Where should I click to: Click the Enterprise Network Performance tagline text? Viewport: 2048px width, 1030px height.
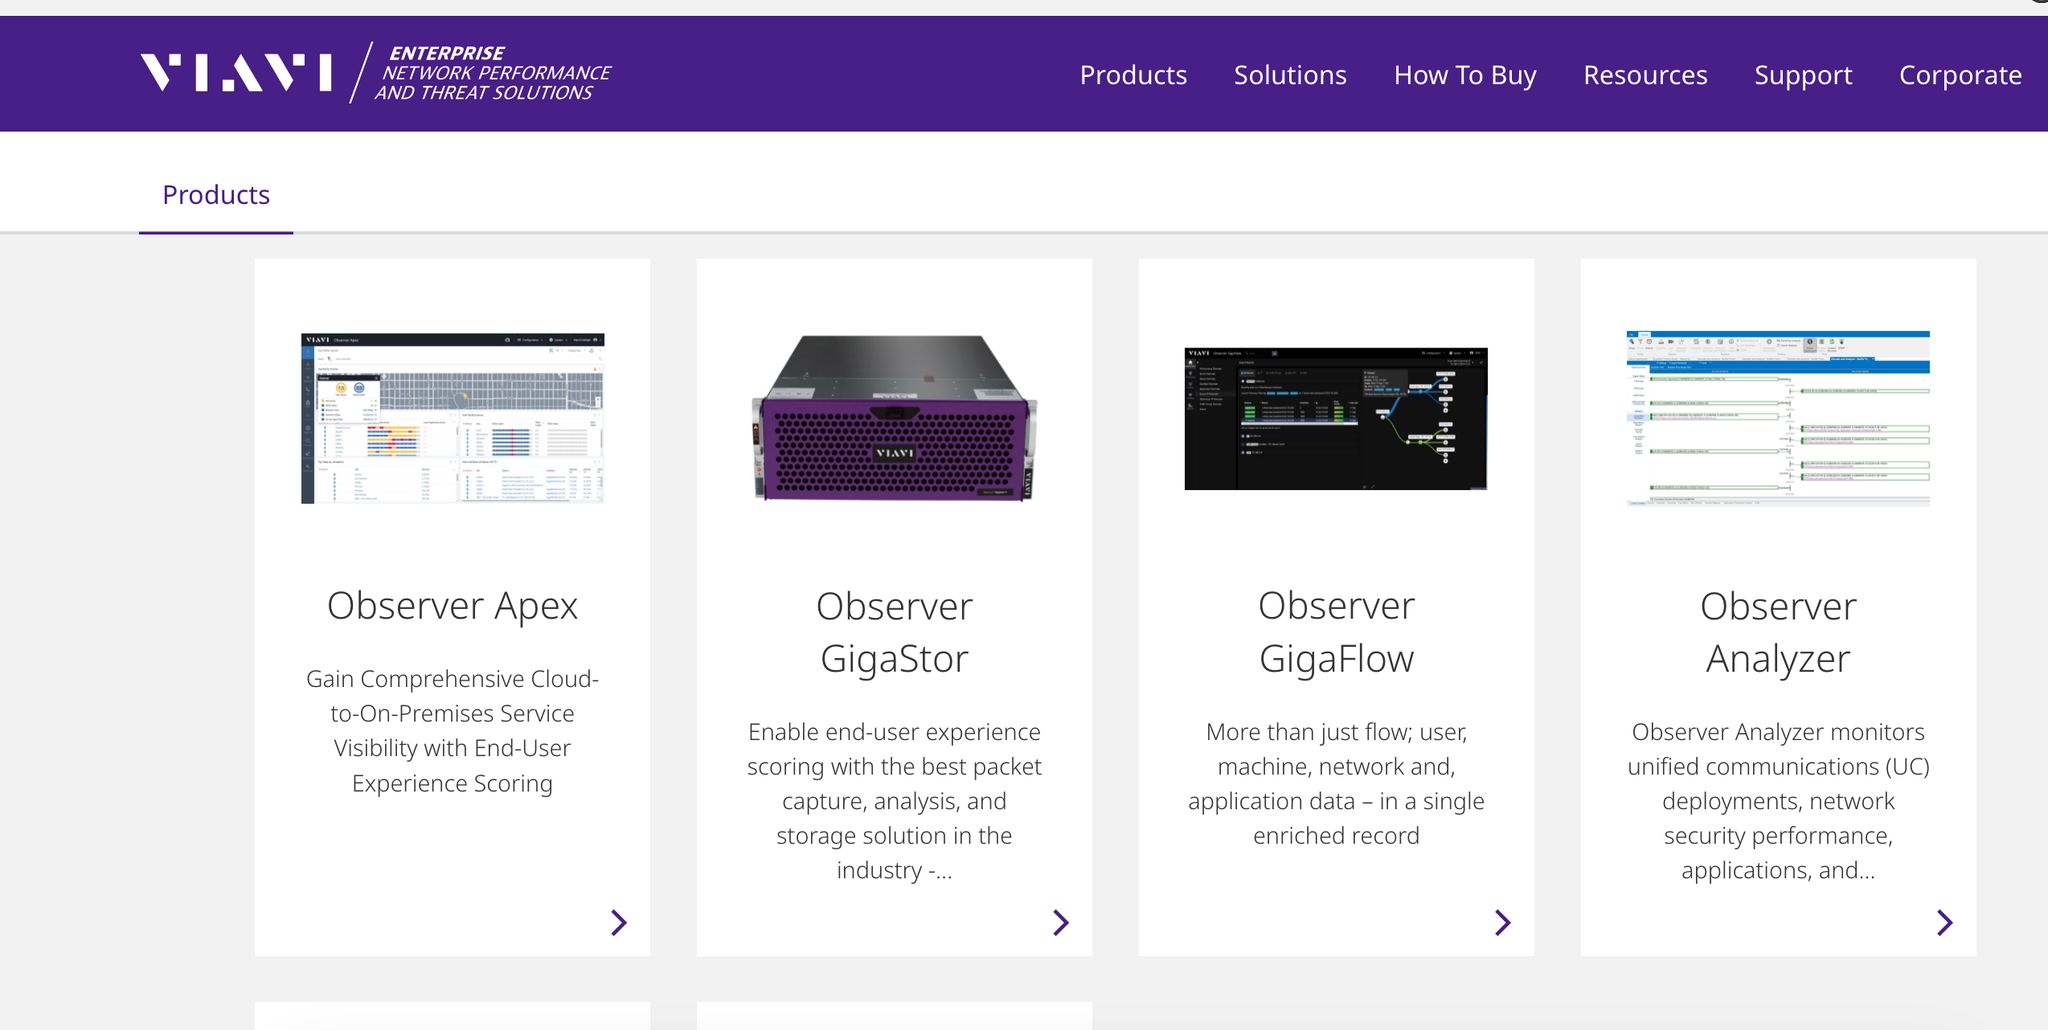(x=493, y=73)
